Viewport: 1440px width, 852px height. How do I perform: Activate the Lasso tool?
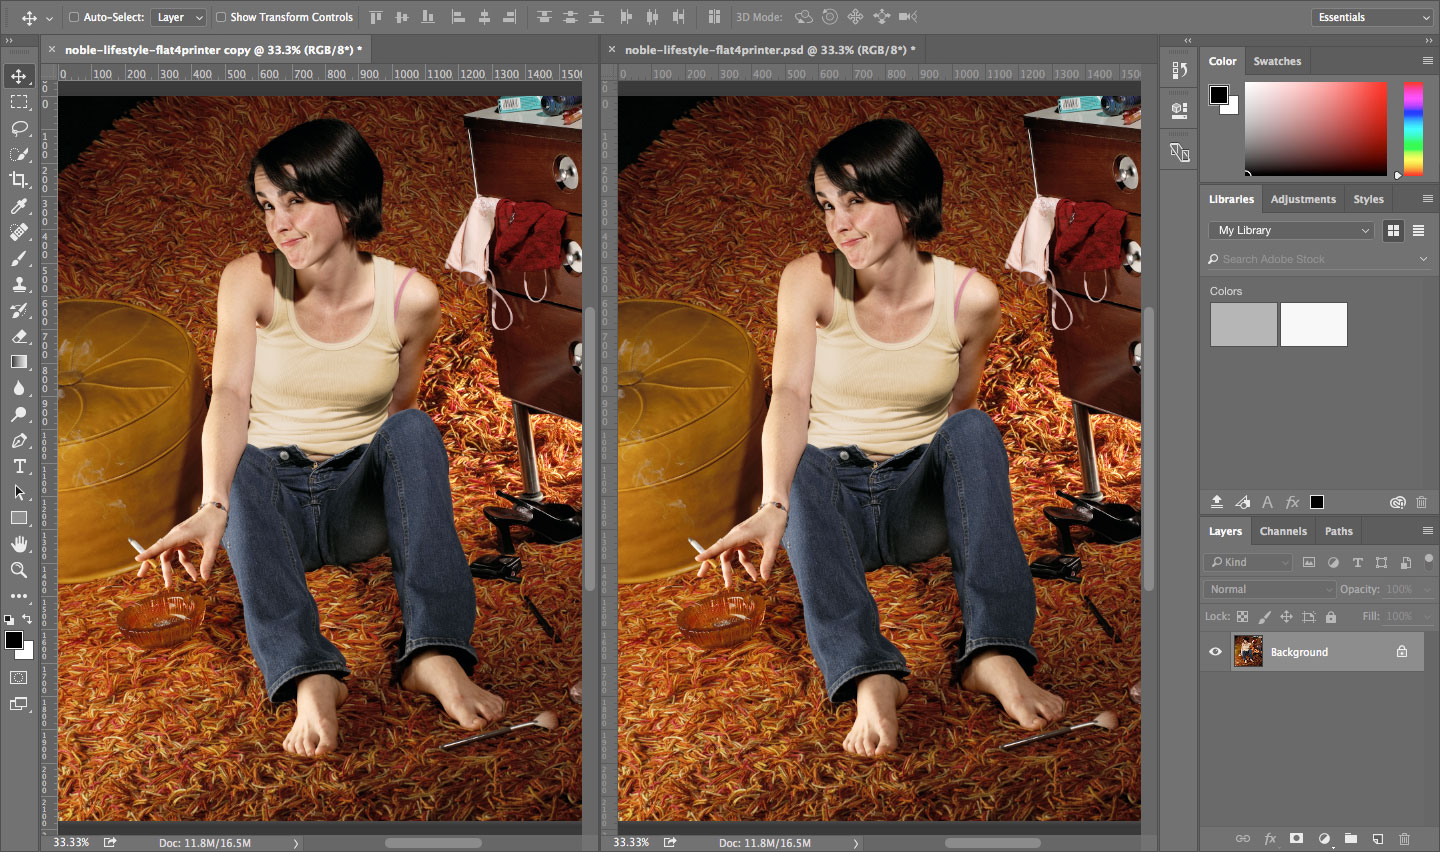coord(20,128)
